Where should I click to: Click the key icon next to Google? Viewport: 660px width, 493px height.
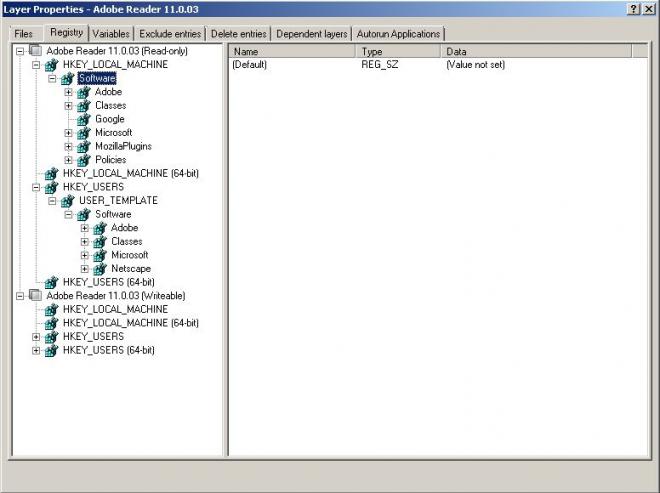[x=83, y=119]
